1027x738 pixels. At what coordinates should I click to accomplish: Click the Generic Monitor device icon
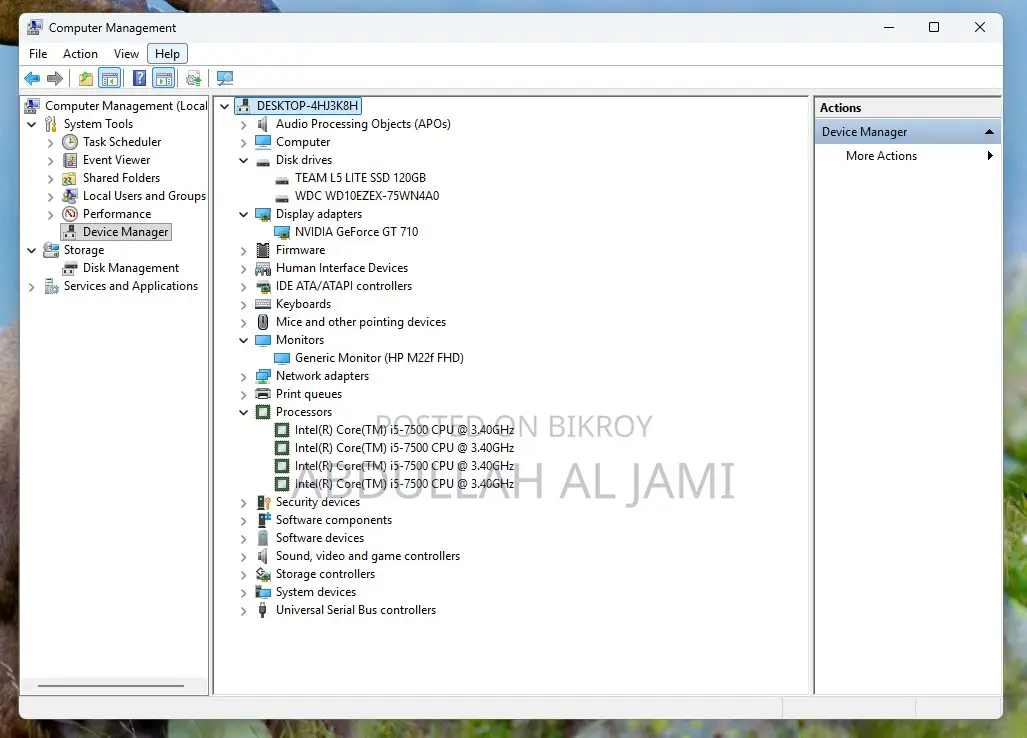[282, 358]
